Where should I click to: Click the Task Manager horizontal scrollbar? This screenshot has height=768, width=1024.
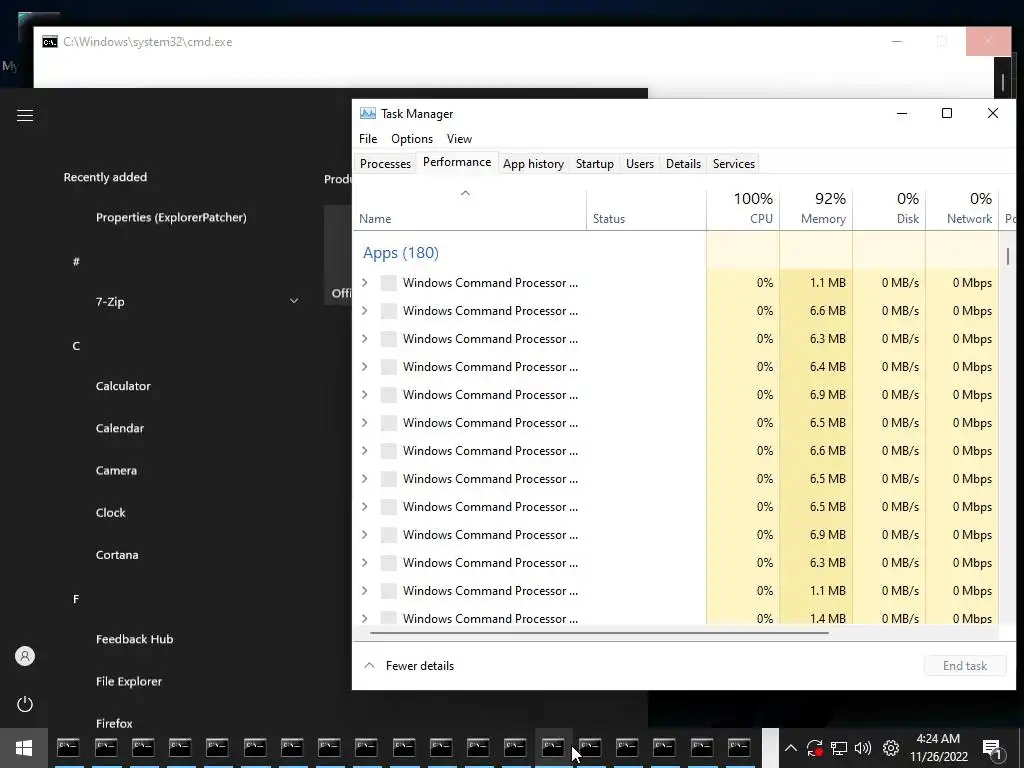(x=600, y=633)
